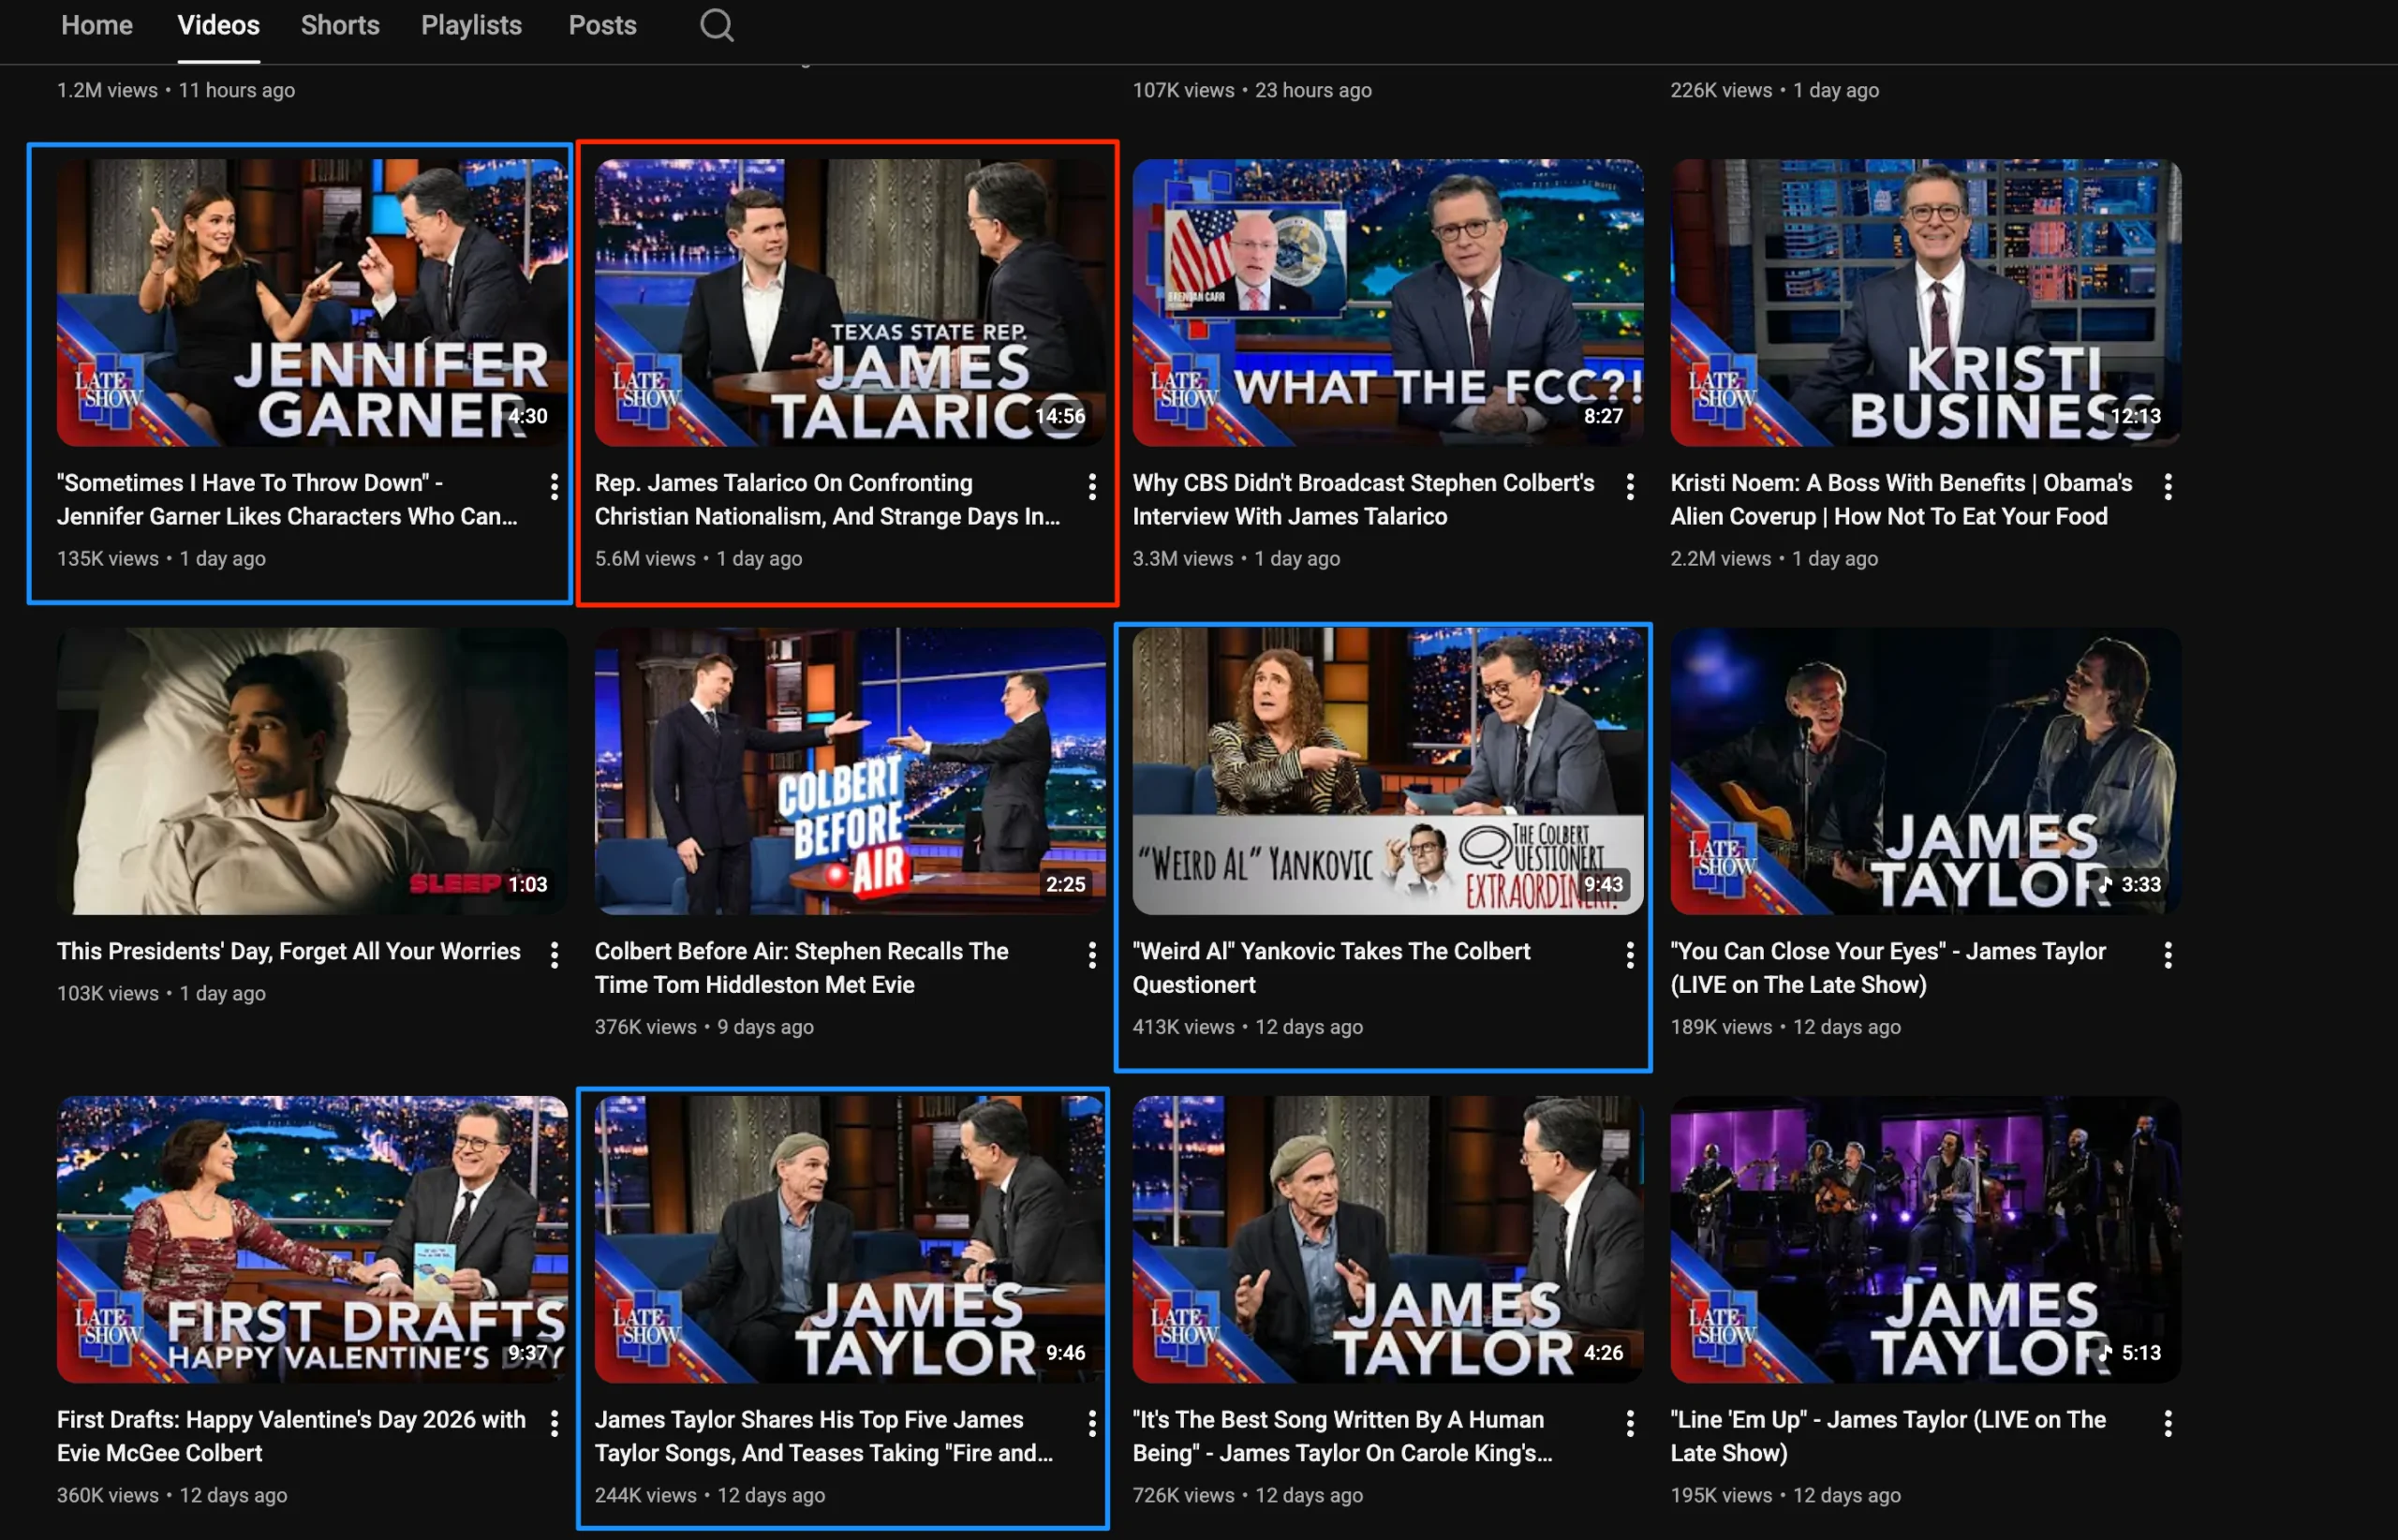
Task: Play the Colbert Before Air thumbnail
Action: point(849,770)
